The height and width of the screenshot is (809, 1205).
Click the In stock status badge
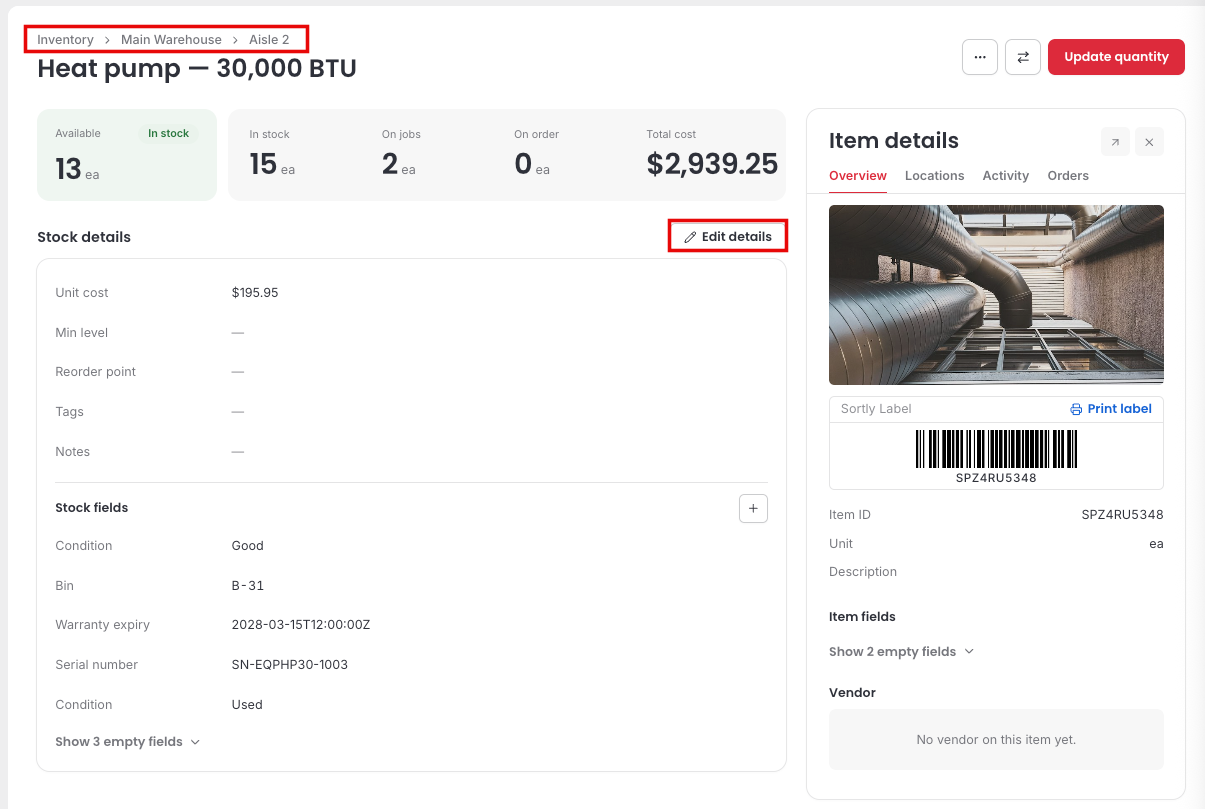[169, 134]
